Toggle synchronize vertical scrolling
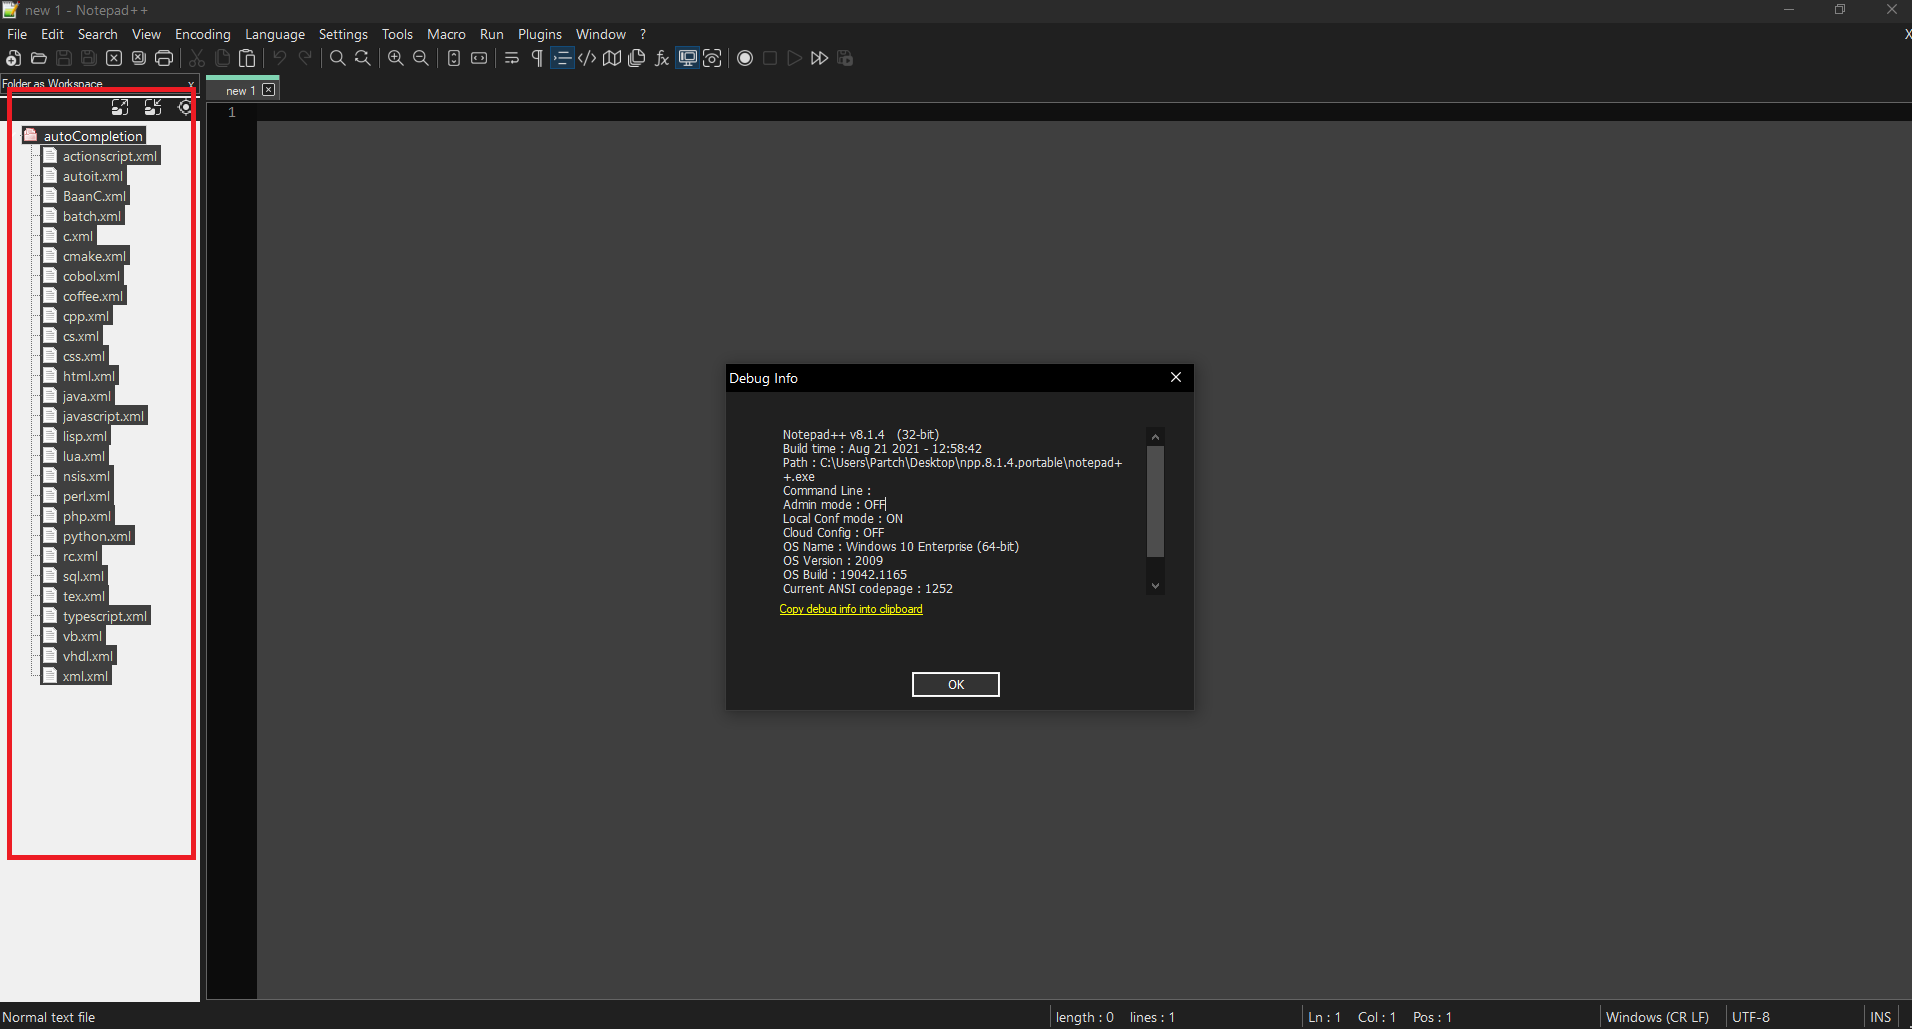Viewport: 1912px width, 1029px height. pos(454,58)
